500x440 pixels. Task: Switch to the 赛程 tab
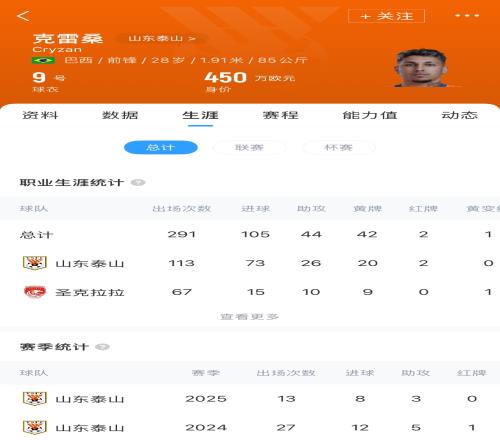point(281,115)
